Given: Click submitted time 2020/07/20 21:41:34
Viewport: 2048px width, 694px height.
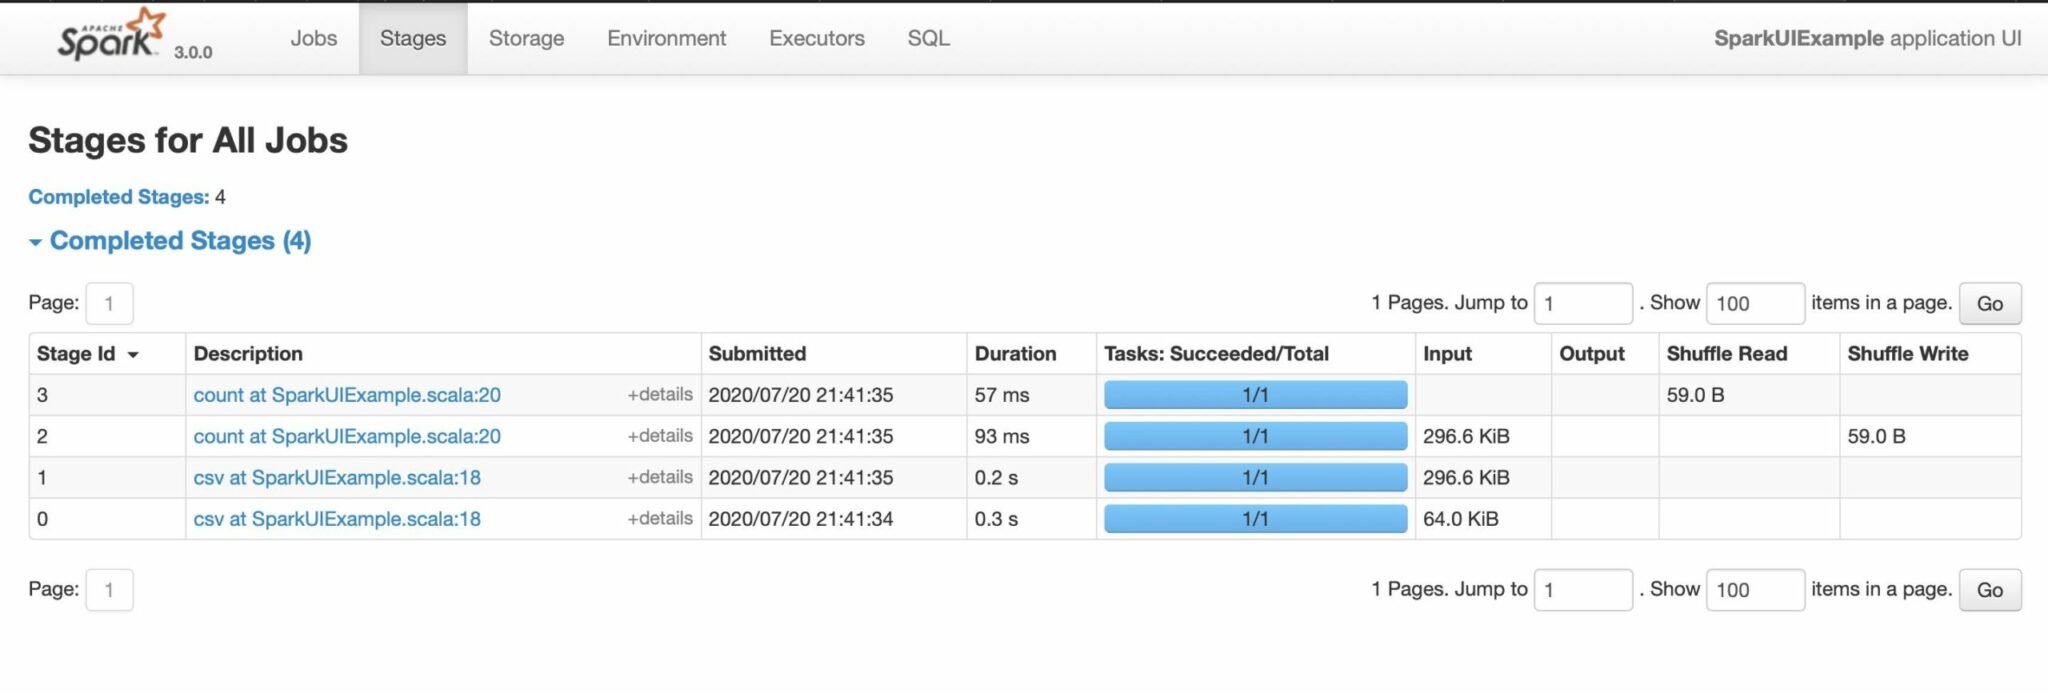Looking at the screenshot, I should tap(801, 519).
